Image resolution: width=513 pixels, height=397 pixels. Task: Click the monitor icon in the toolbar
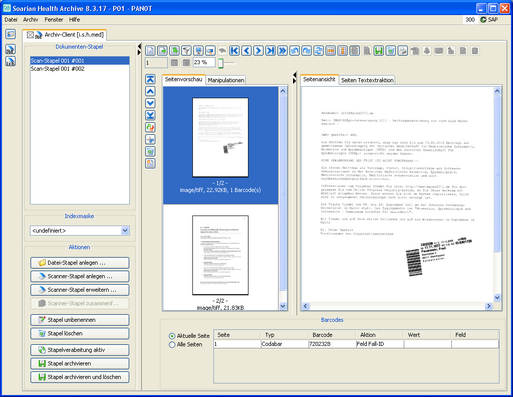coord(198,51)
